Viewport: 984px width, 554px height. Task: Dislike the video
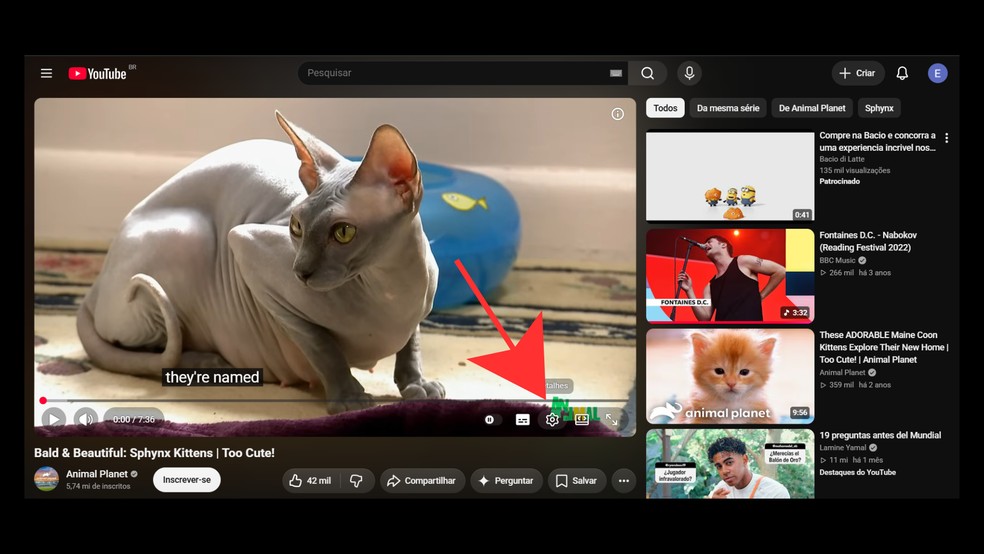tap(356, 481)
